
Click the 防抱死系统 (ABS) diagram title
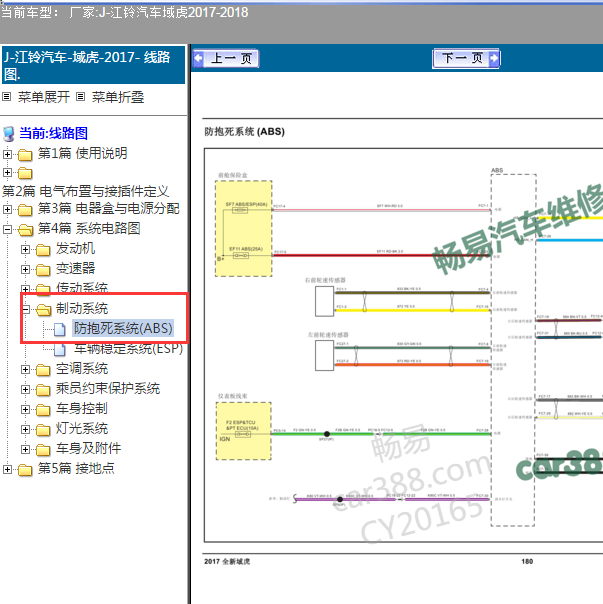244,132
